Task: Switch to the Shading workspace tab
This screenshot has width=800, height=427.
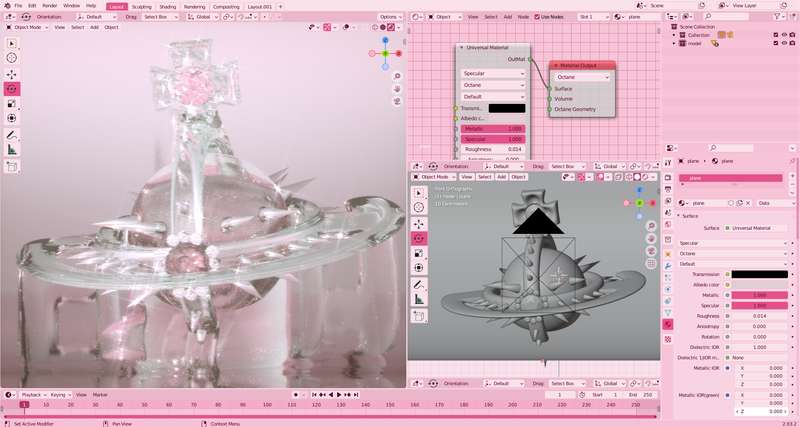Action: pyautogui.click(x=167, y=7)
